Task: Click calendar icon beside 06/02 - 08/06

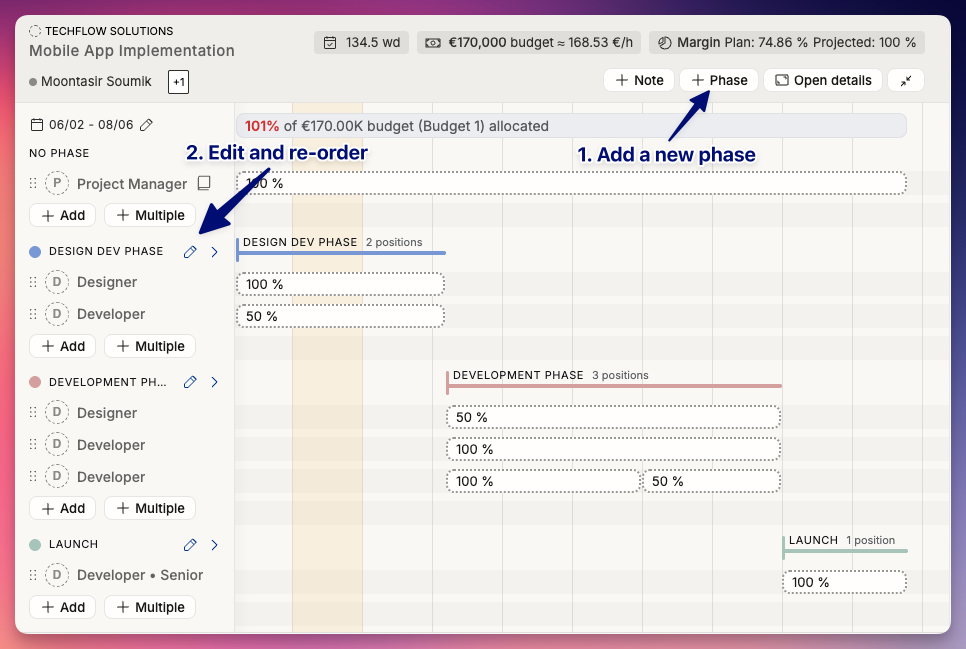Action: (x=37, y=125)
